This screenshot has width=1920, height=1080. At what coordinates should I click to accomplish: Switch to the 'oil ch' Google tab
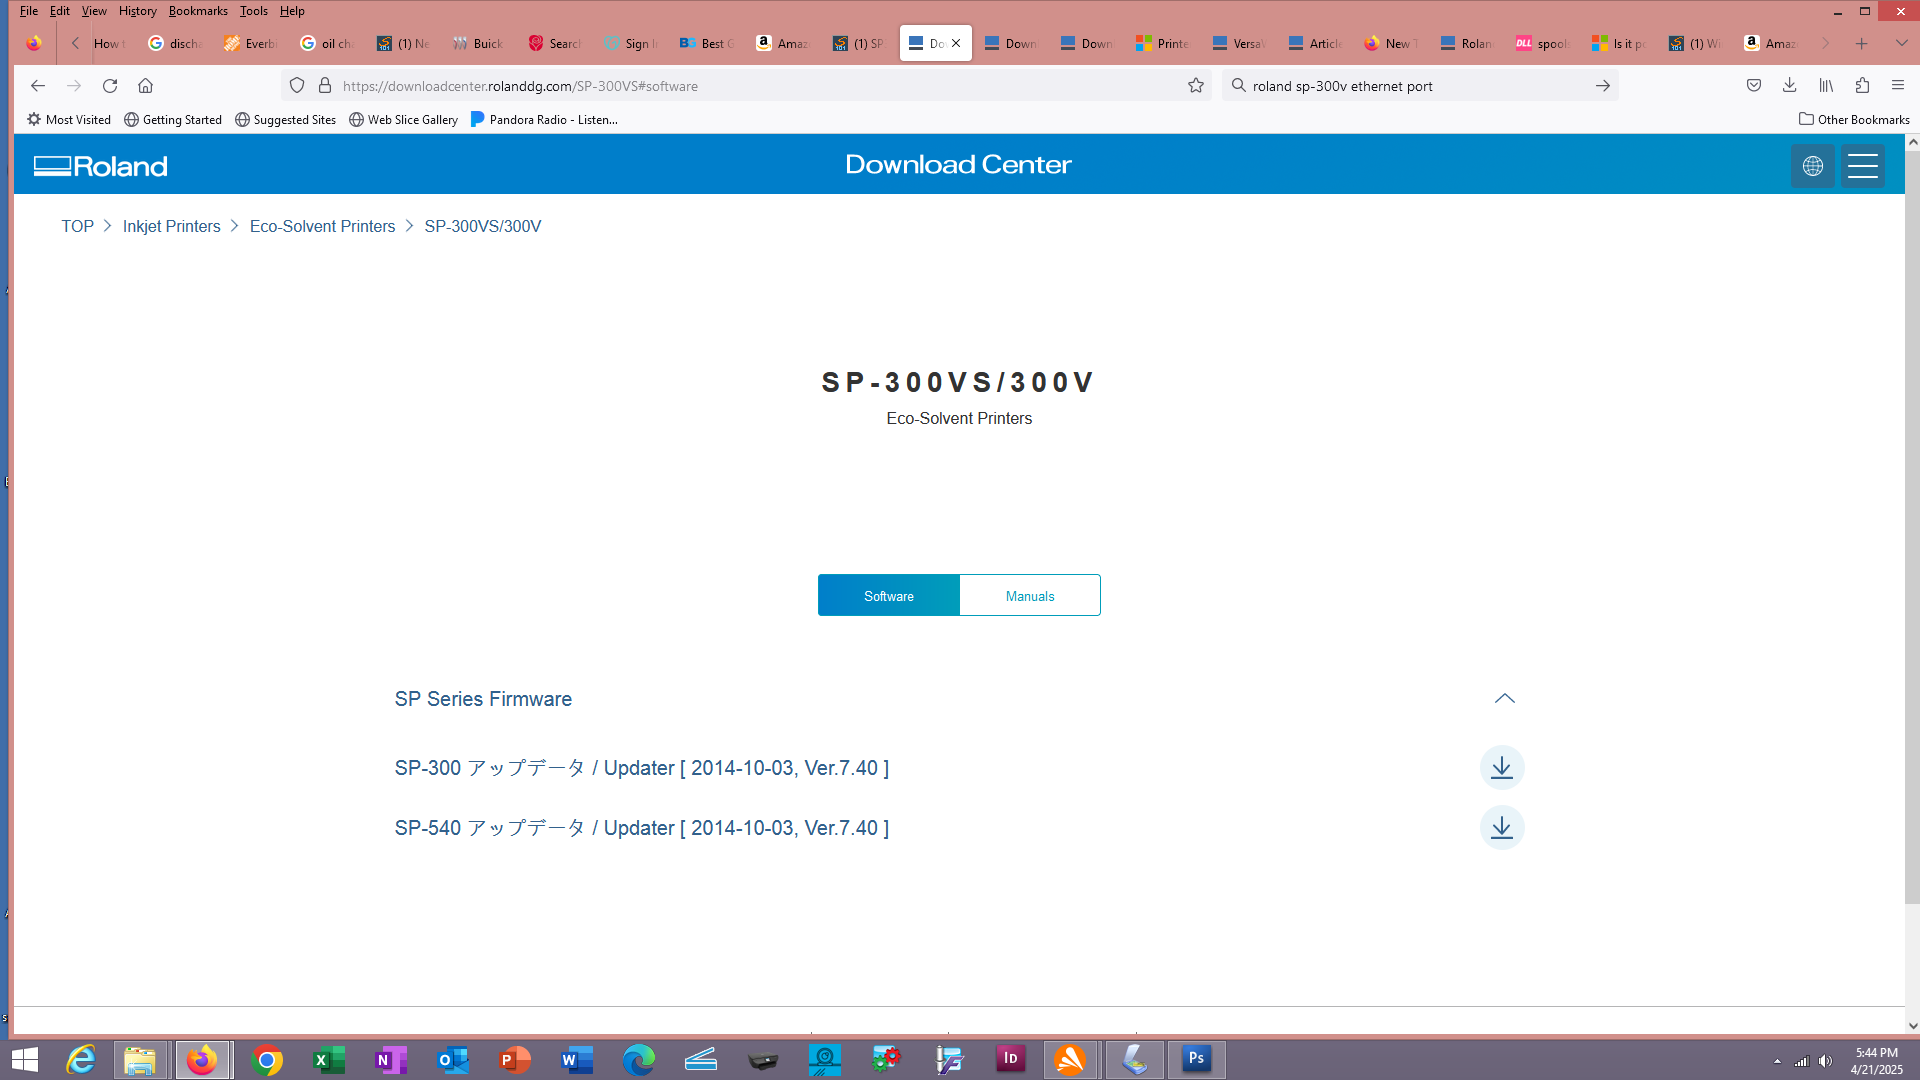(x=328, y=44)
